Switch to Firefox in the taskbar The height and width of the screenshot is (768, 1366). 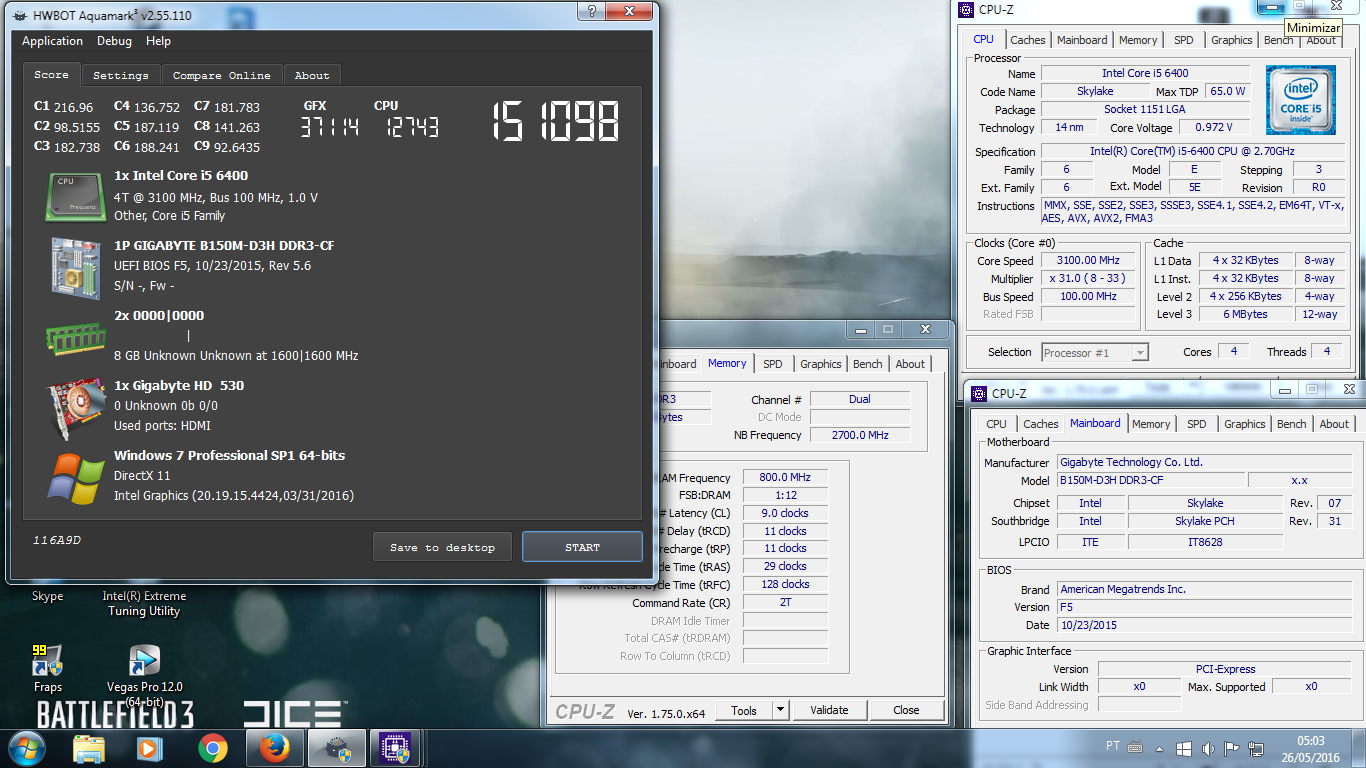click(274, 748)
